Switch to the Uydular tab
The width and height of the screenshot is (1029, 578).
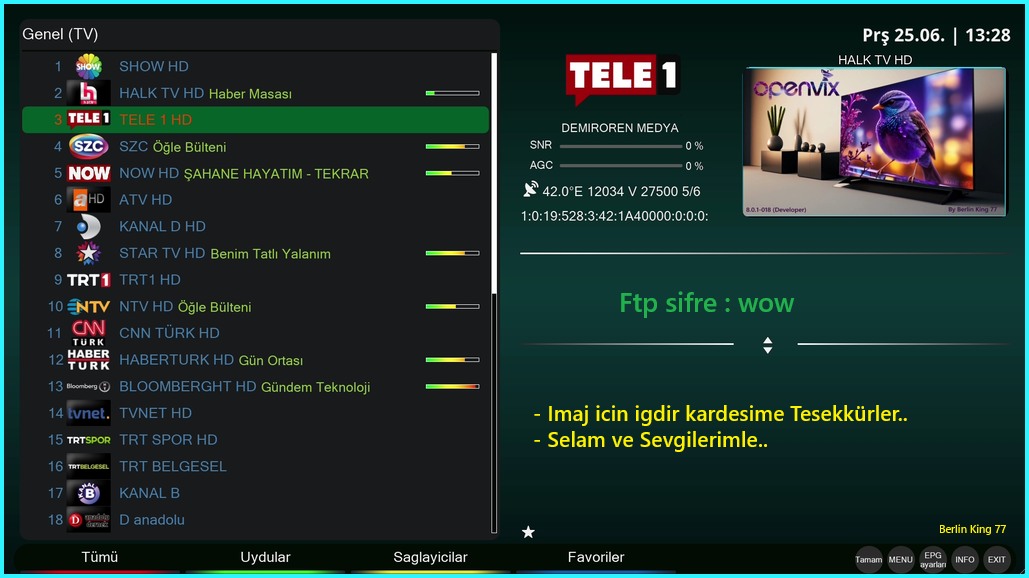coord(265,557)
